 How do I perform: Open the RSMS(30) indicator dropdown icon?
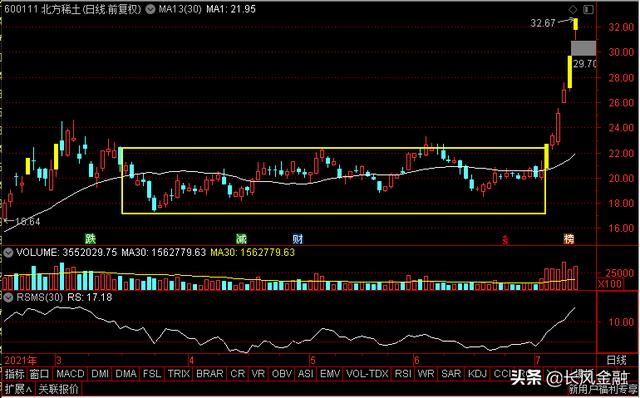[8, 298]
